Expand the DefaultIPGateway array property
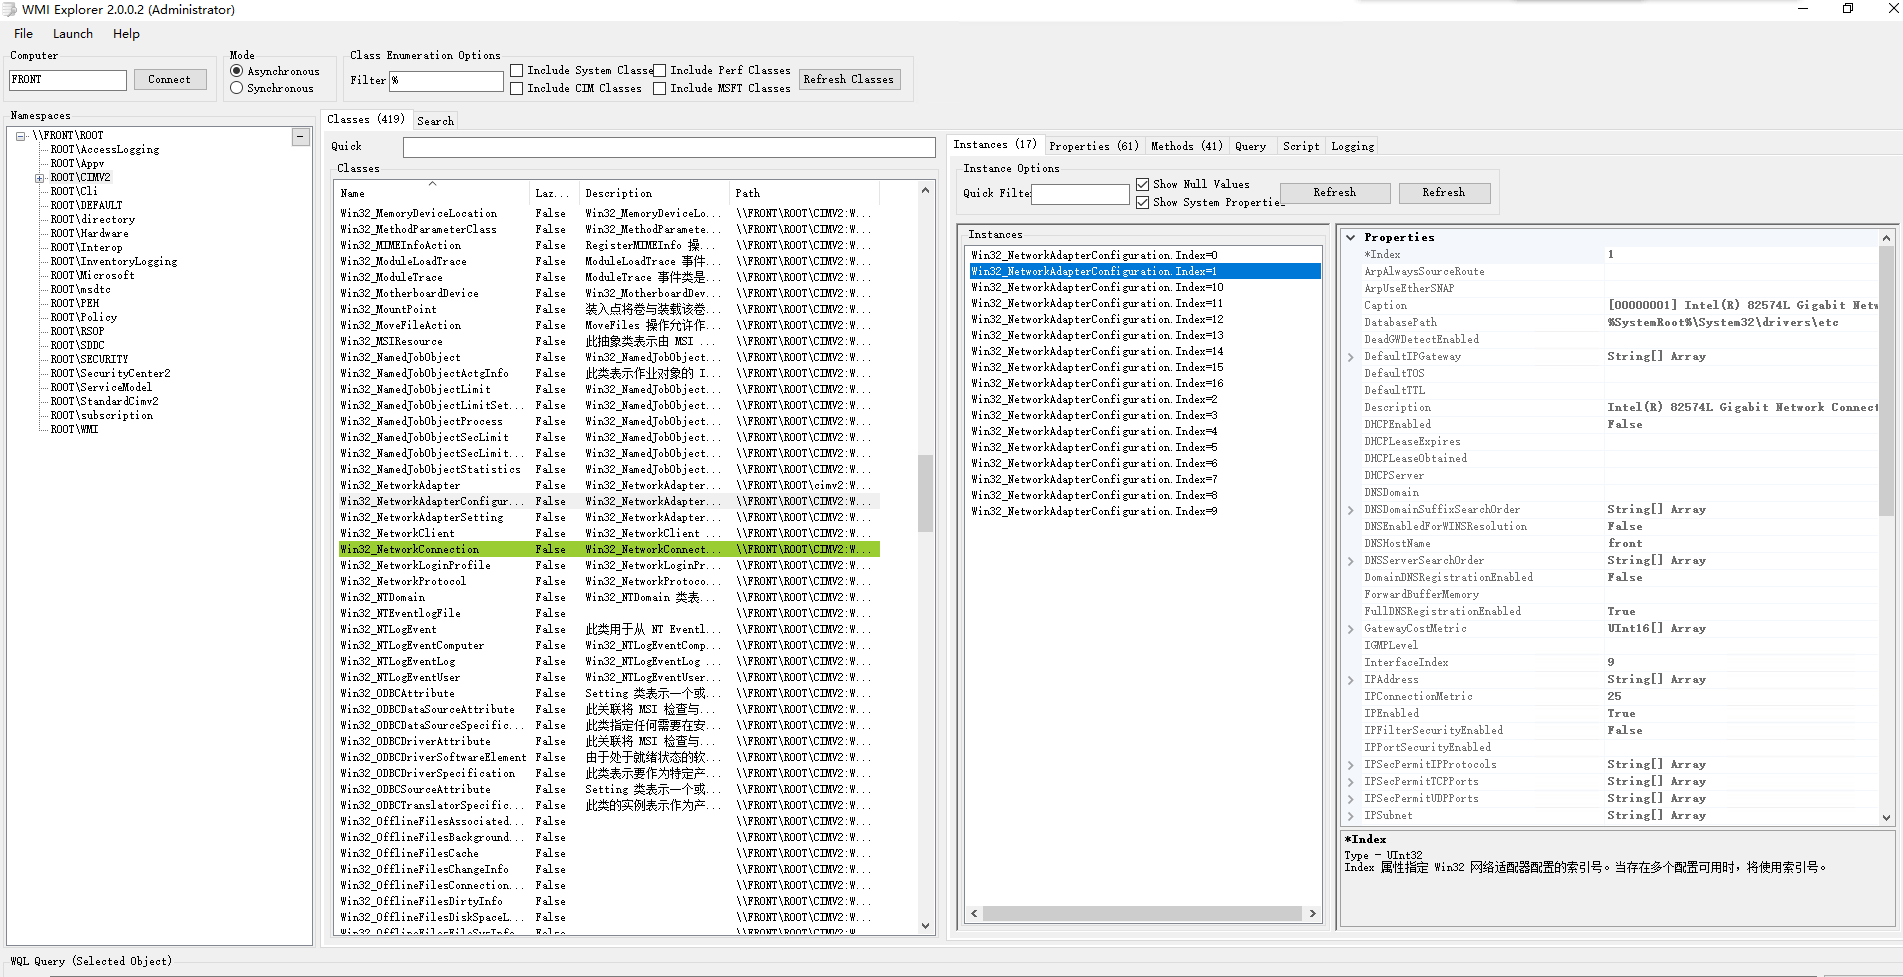The height and width of the screenshot is (977, 1903). click(1351, 357)
